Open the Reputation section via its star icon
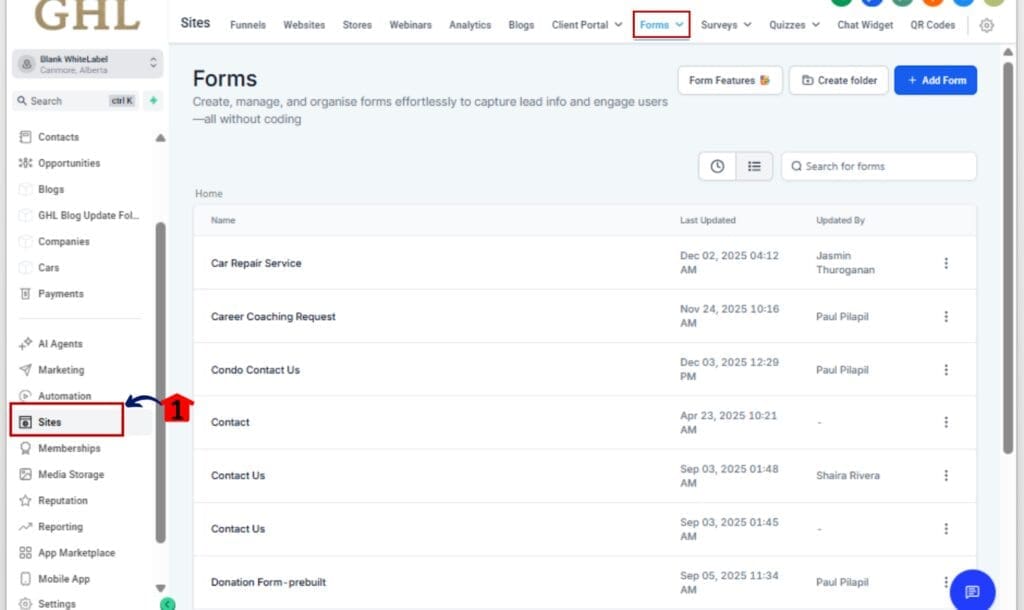Viewport: 1024px width, 610px height. [24, 500]
